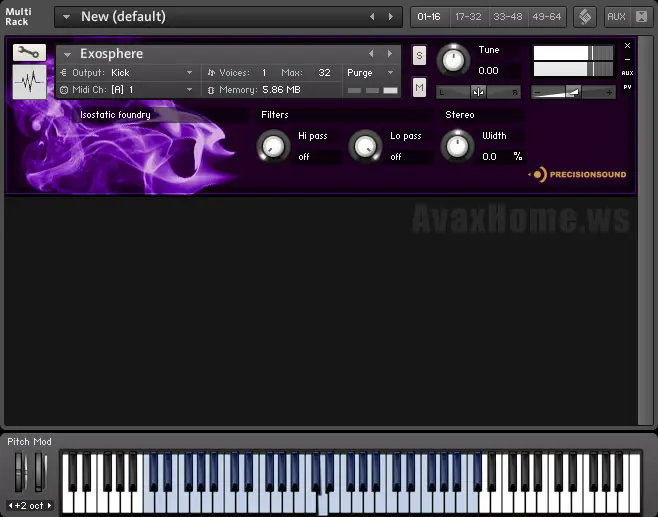The height and width of the screenshot is (517, 658).
Task: Click the output level meters
Action: point(573,61)
